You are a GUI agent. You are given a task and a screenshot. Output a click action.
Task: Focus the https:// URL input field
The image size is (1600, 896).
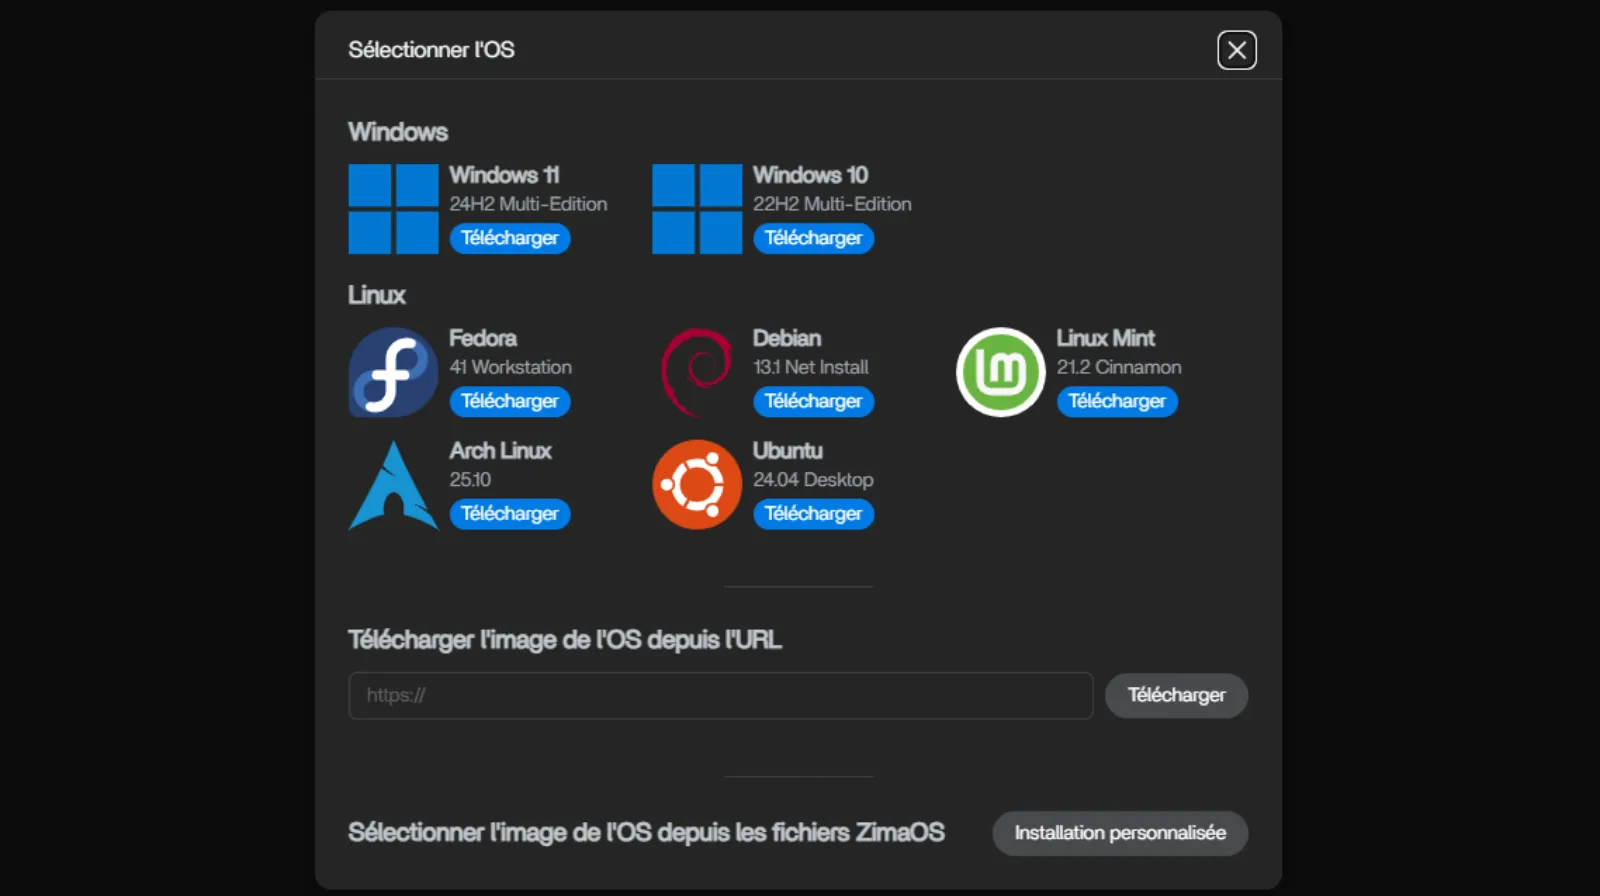pos(720,695)
